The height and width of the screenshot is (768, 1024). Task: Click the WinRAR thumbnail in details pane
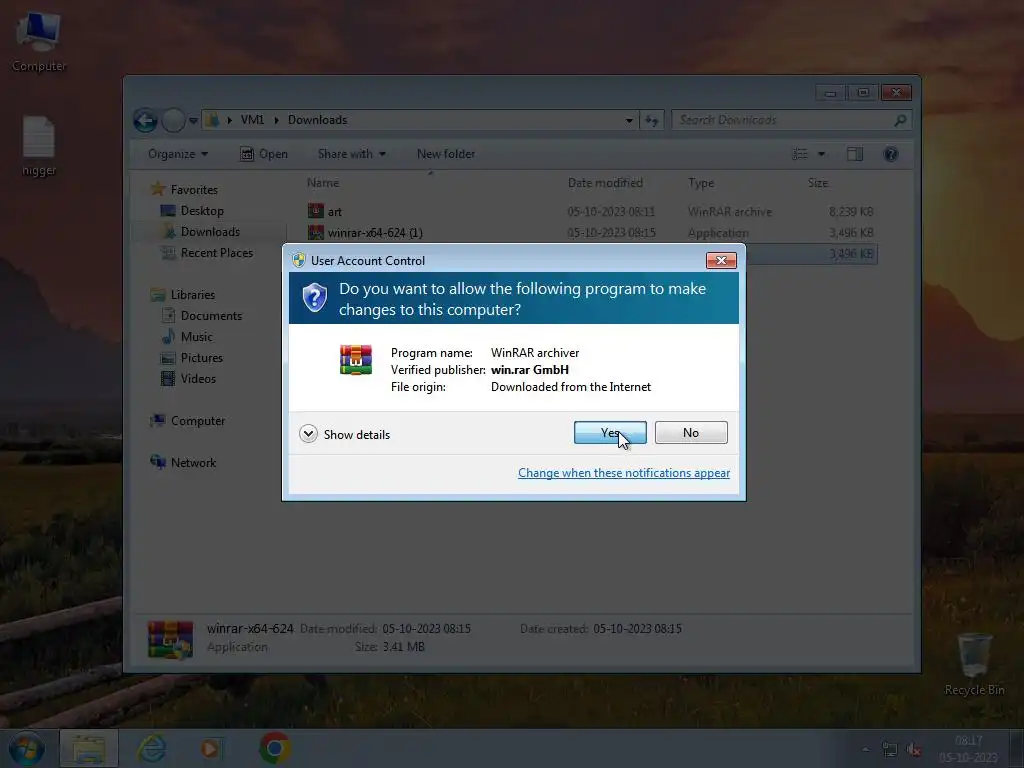tap(170, 639)
